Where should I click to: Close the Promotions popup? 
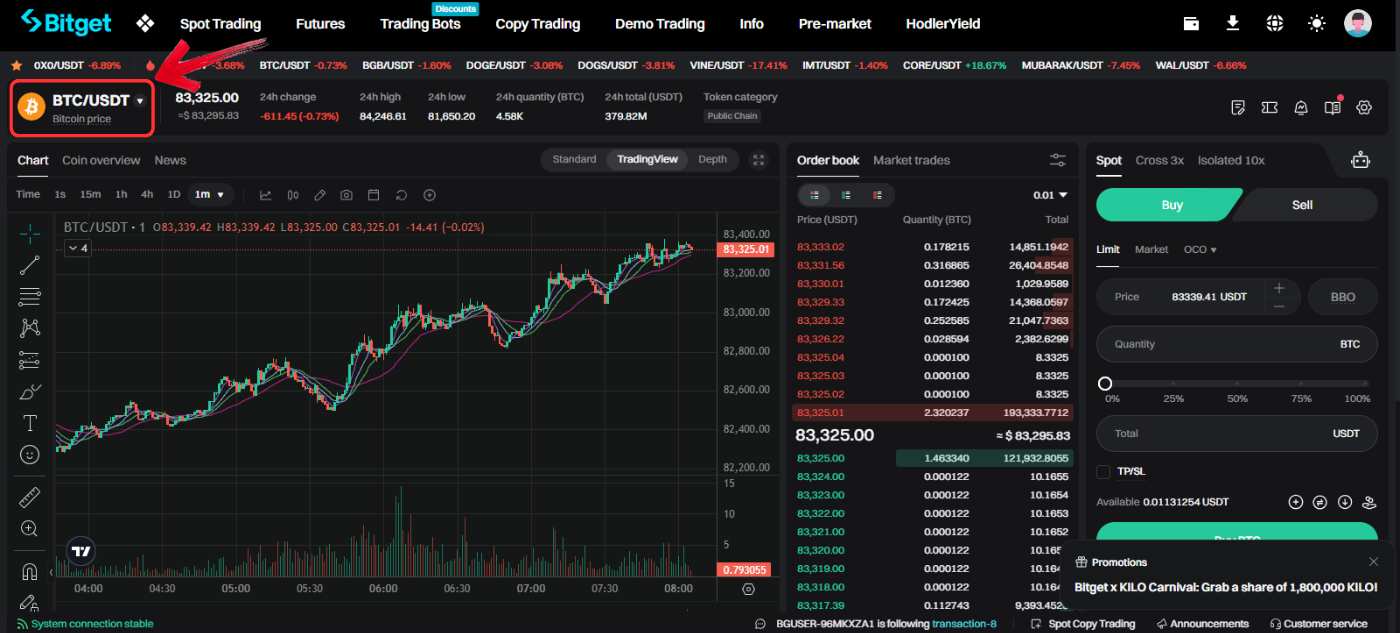1373,562
